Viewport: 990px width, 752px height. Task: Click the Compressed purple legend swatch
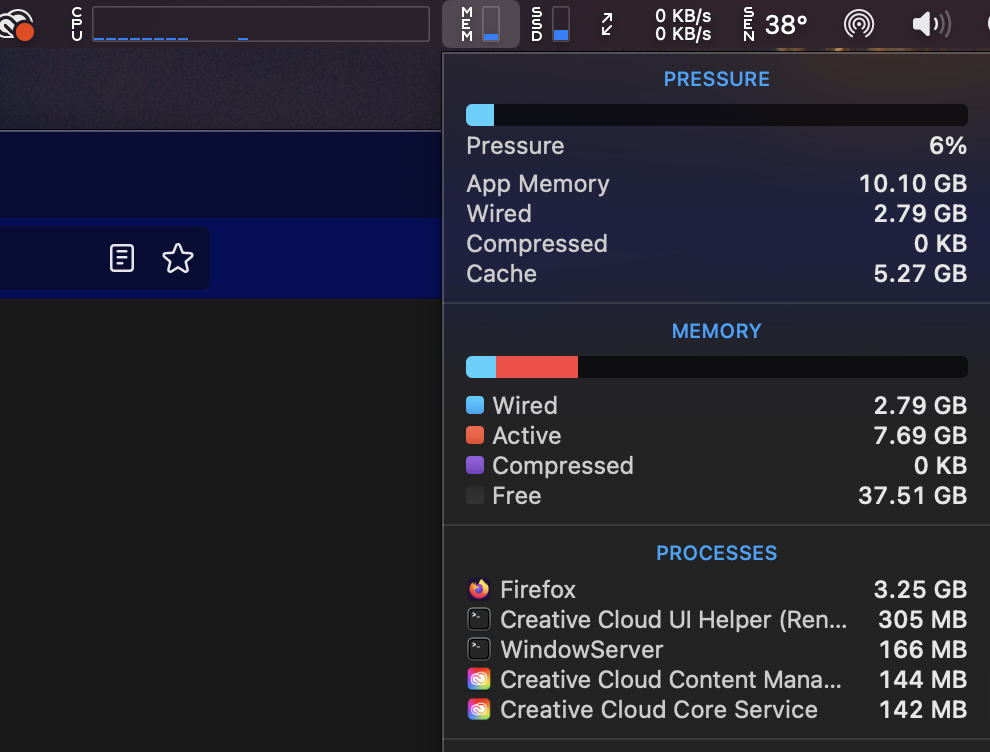pyautogui.click(x=475, y=465)
